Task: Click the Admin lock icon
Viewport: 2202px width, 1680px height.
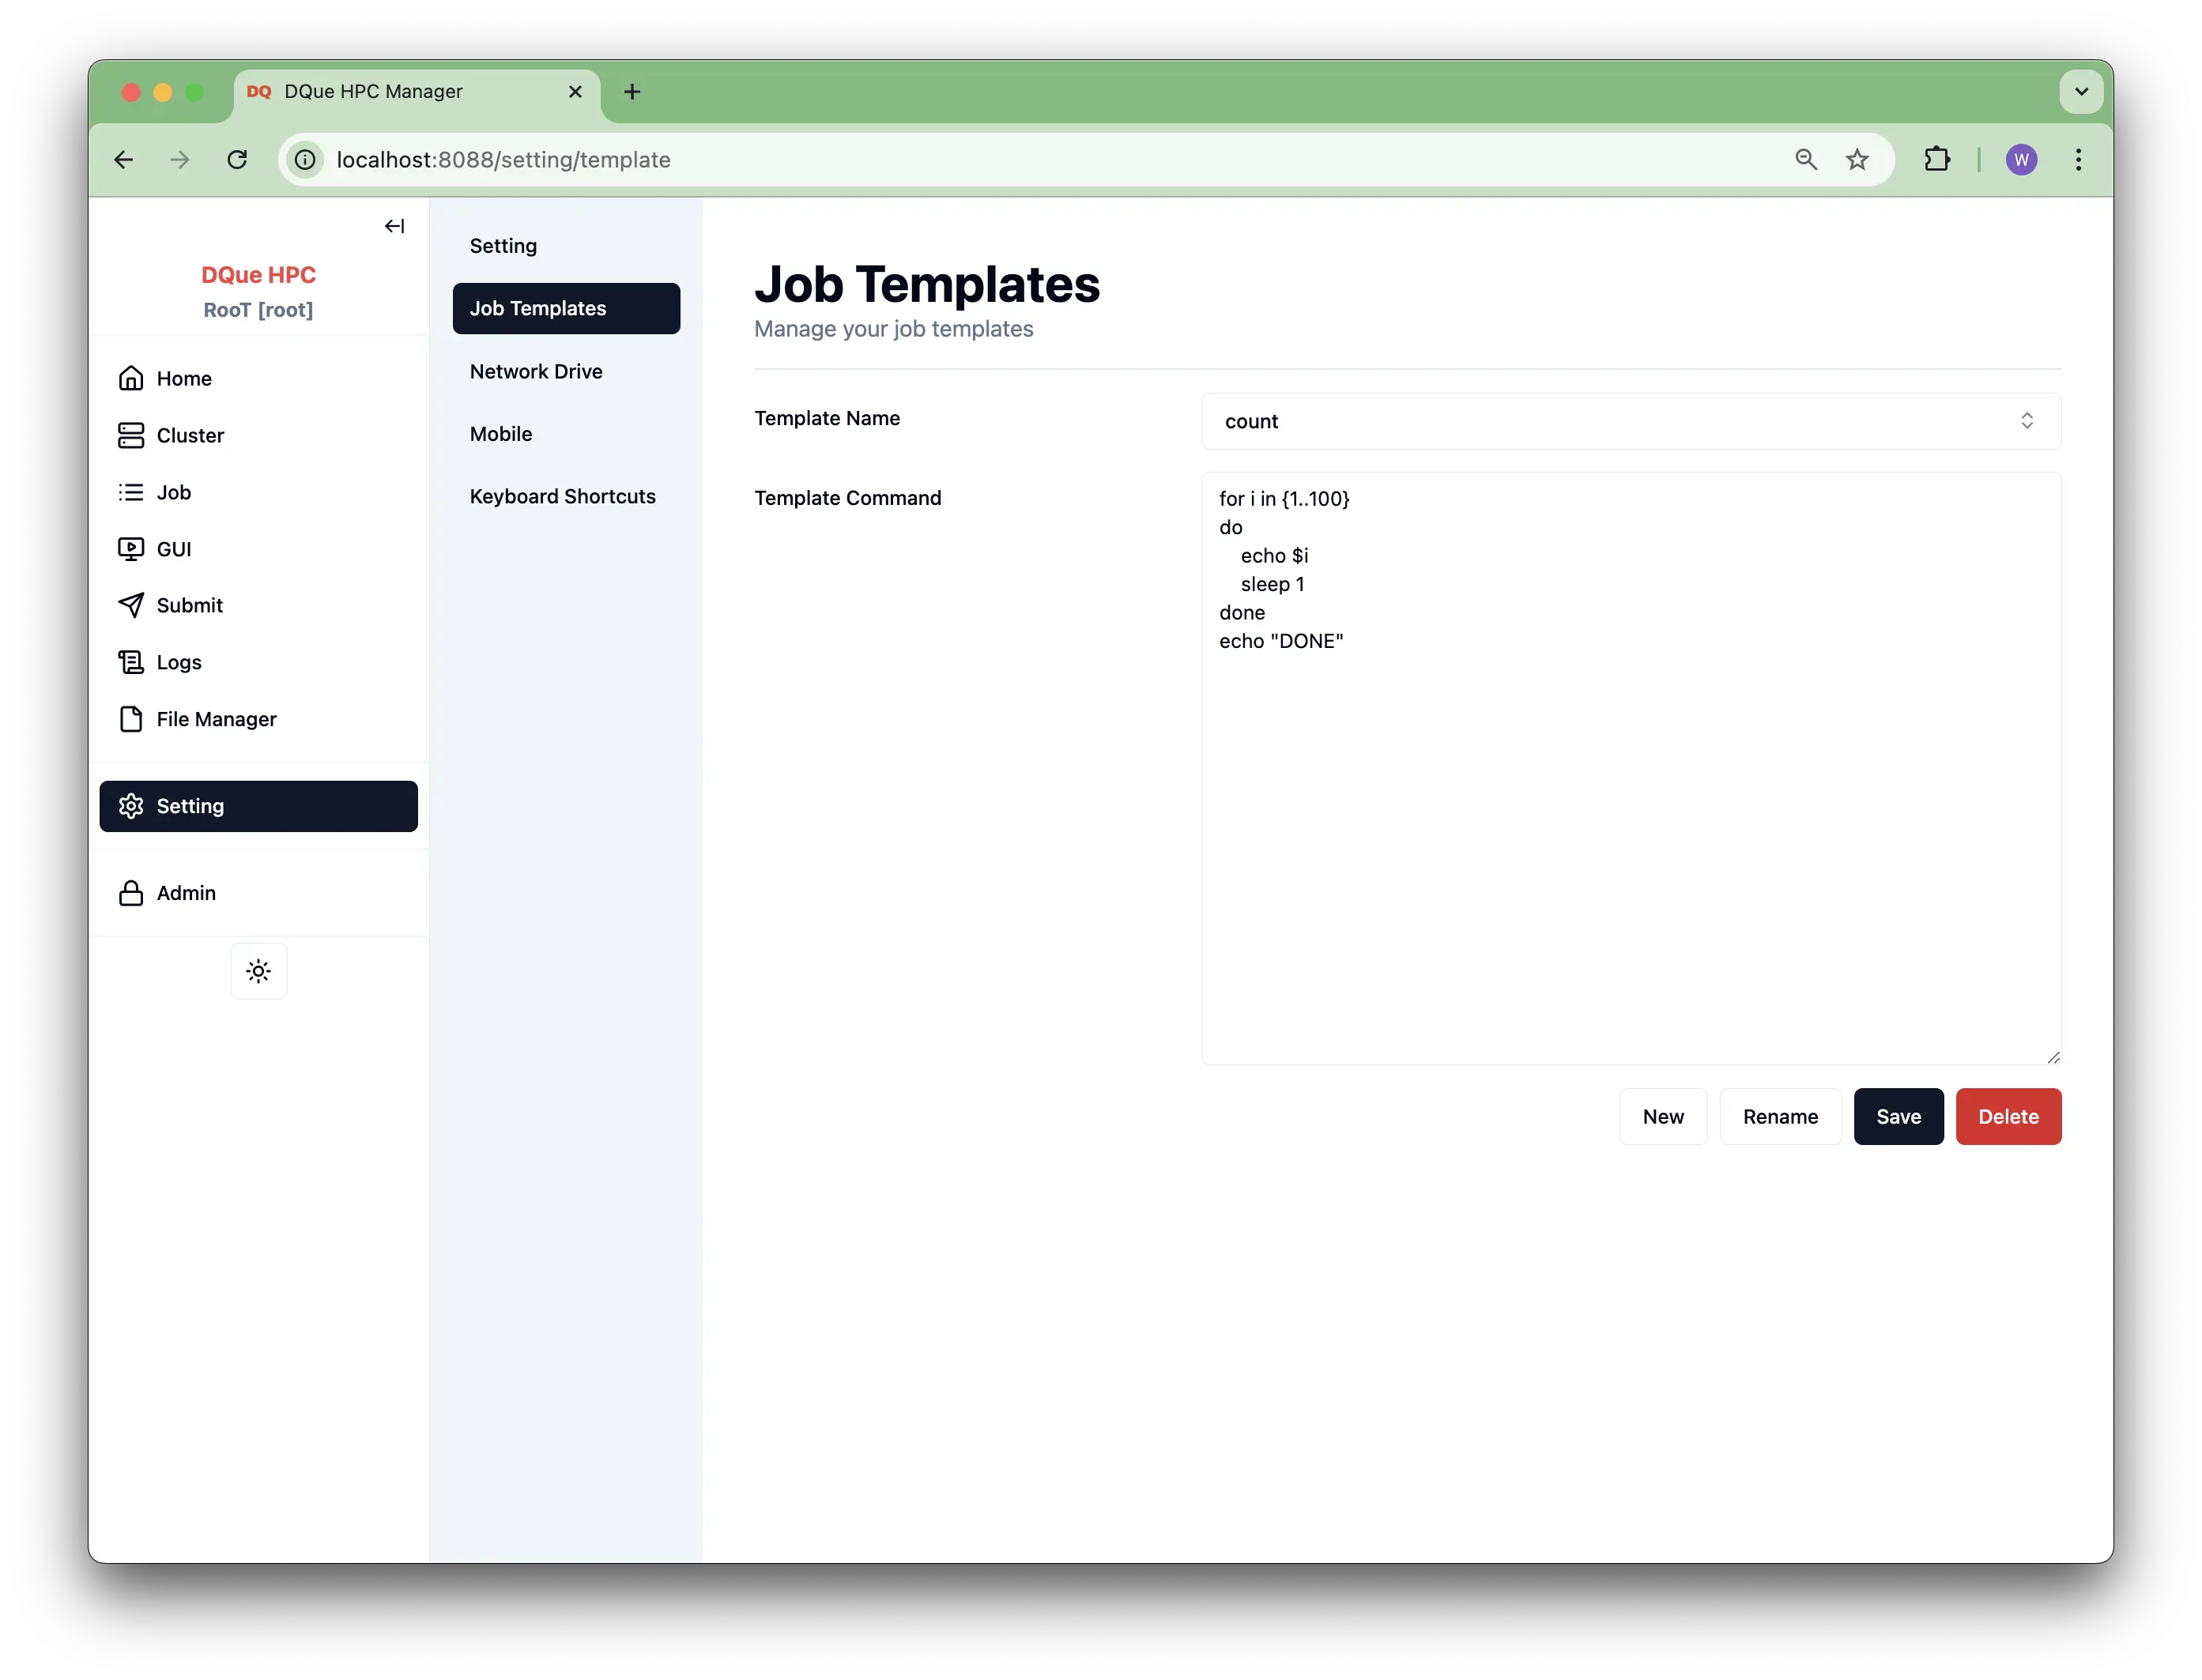Action: (131, 893)
